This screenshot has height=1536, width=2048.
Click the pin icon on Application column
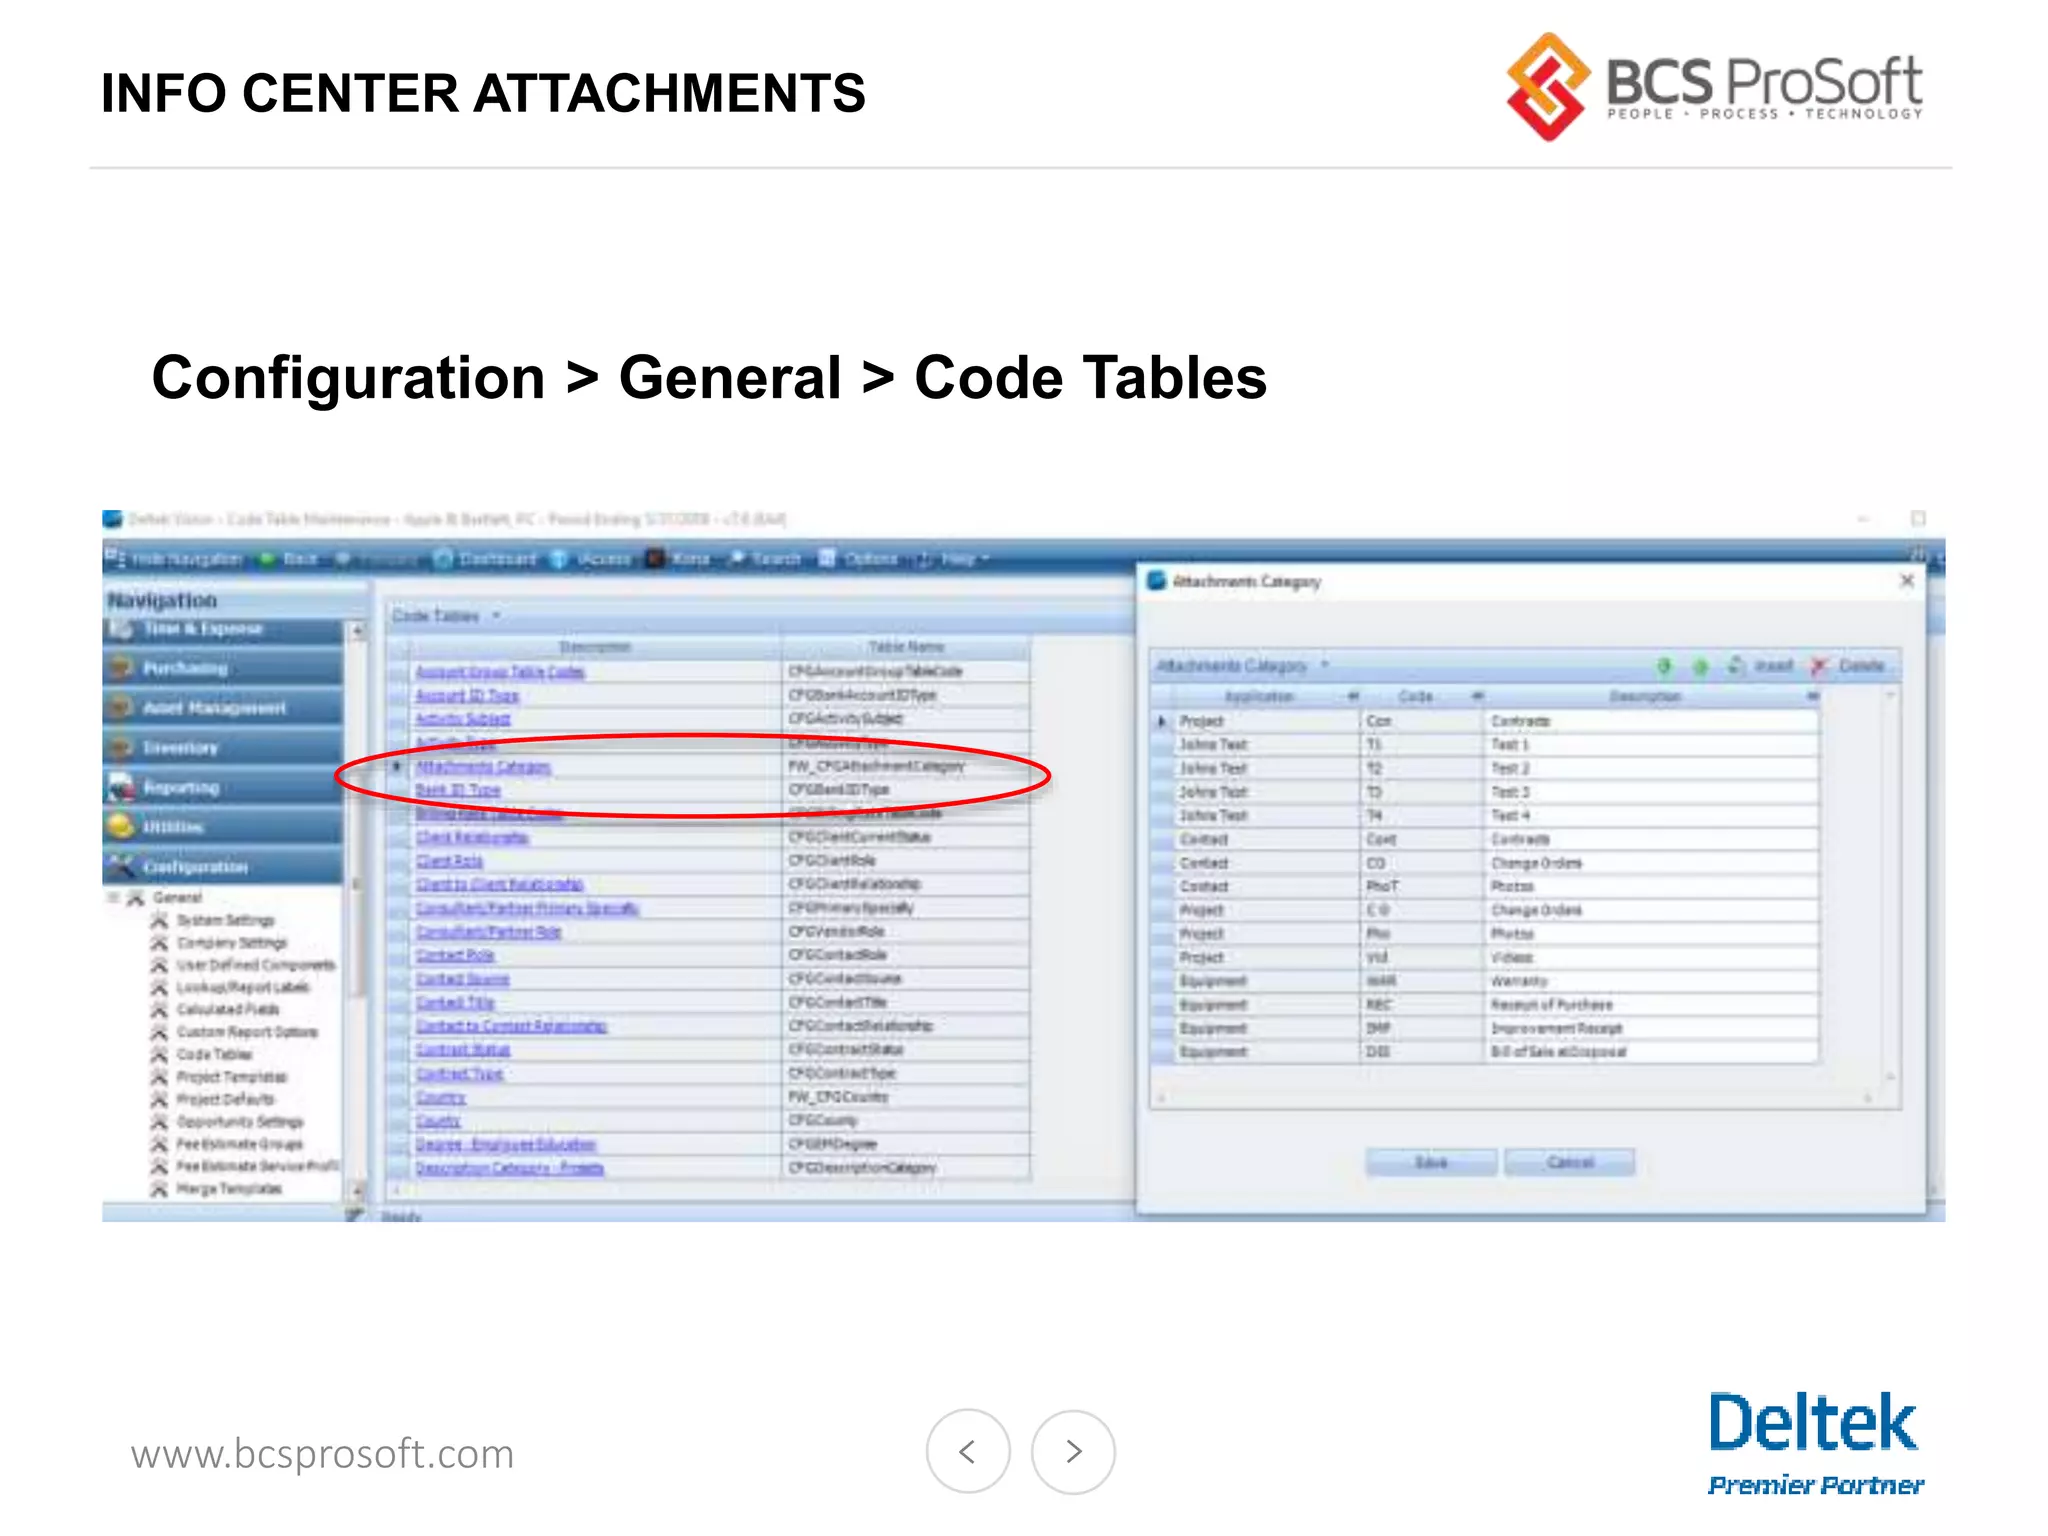click(1353, 696)
